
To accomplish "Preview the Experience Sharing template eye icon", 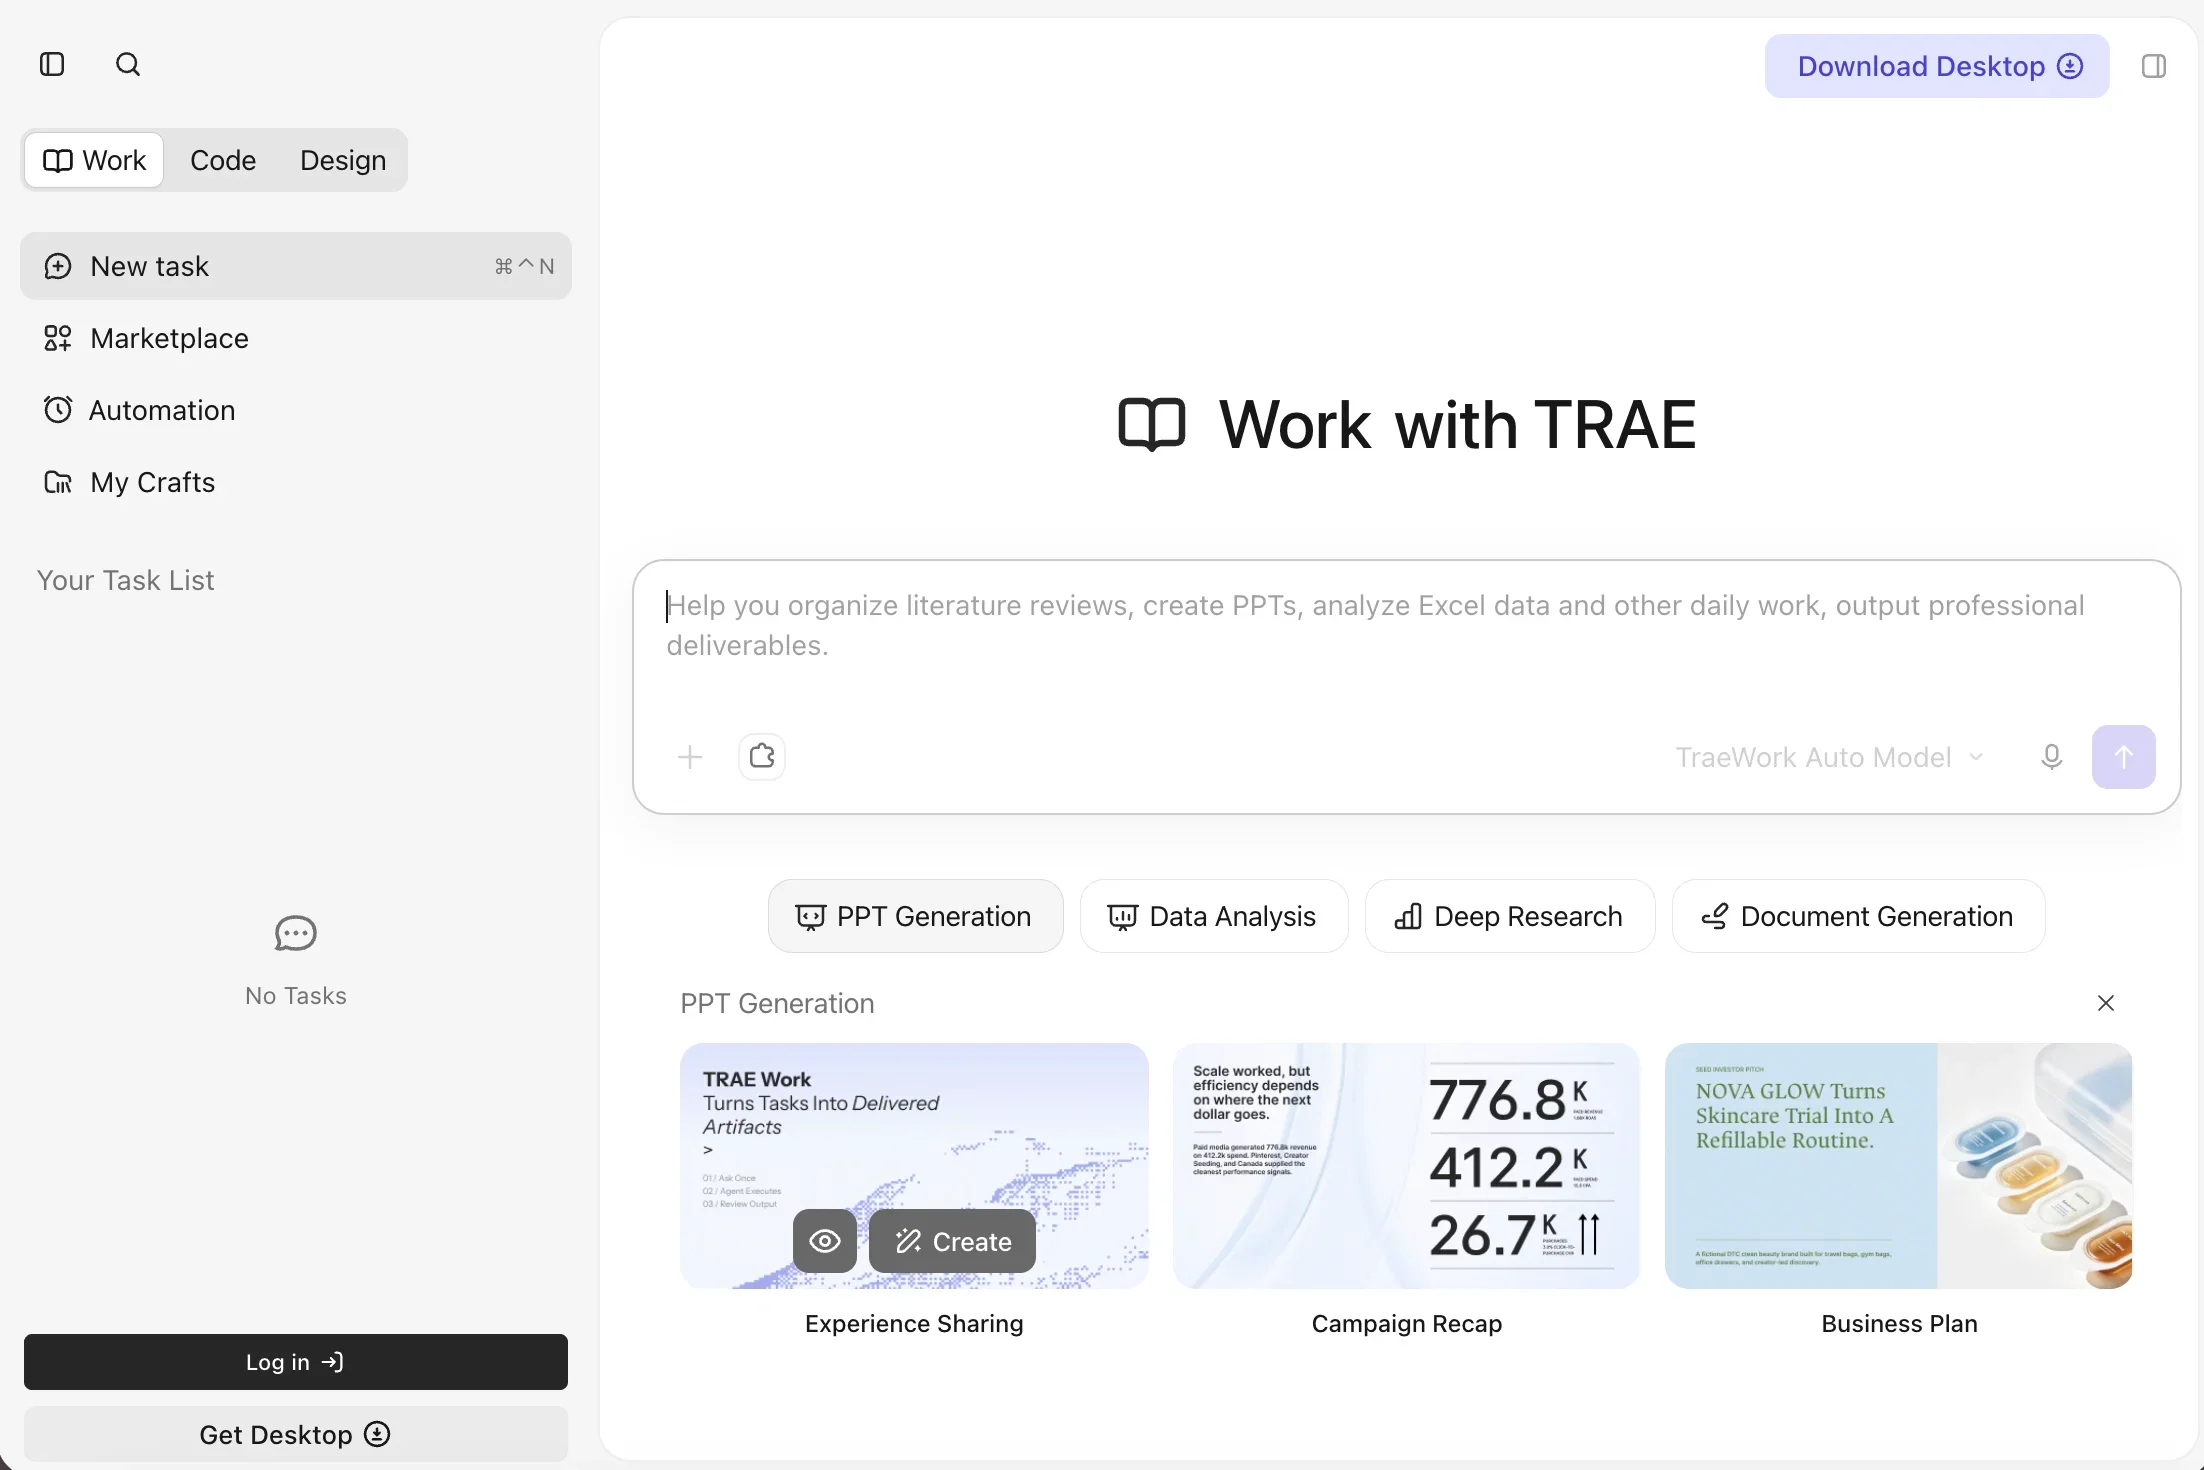I will 825,1241.
